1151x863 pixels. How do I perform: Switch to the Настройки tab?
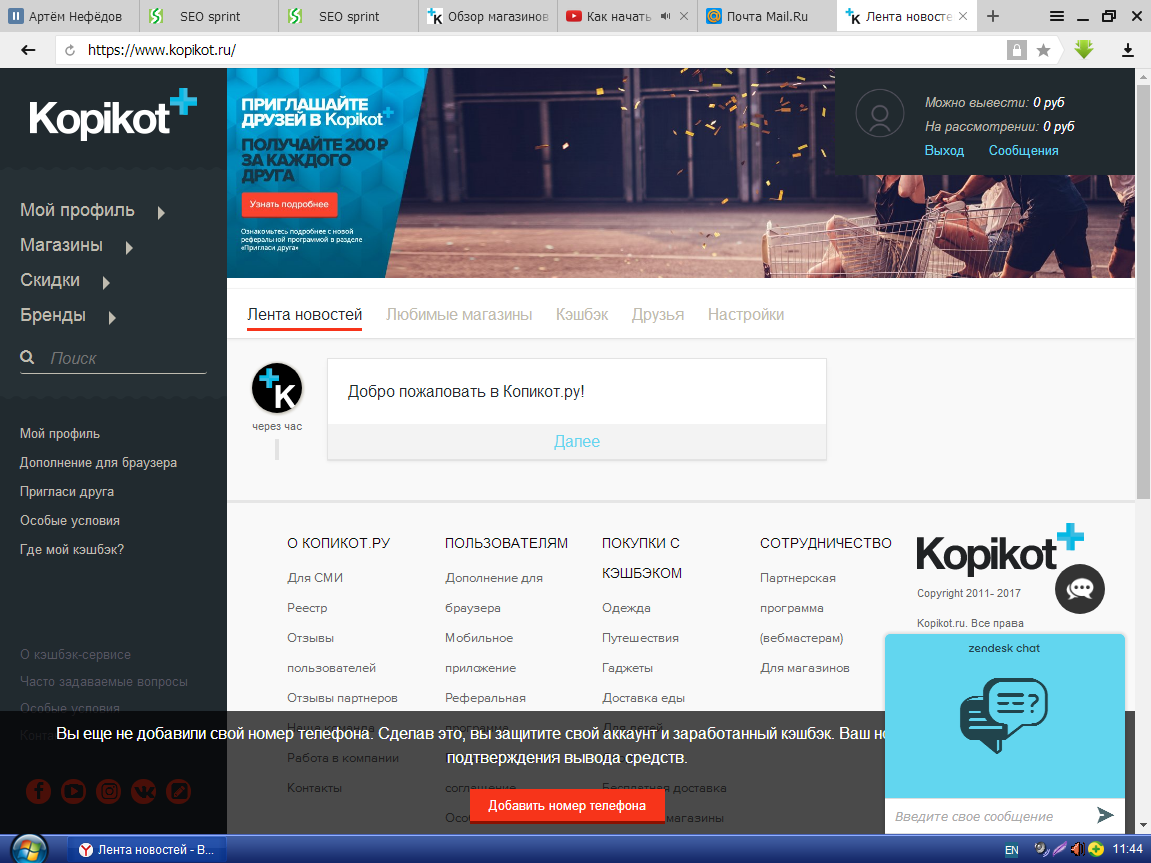[x=746, y=315]
